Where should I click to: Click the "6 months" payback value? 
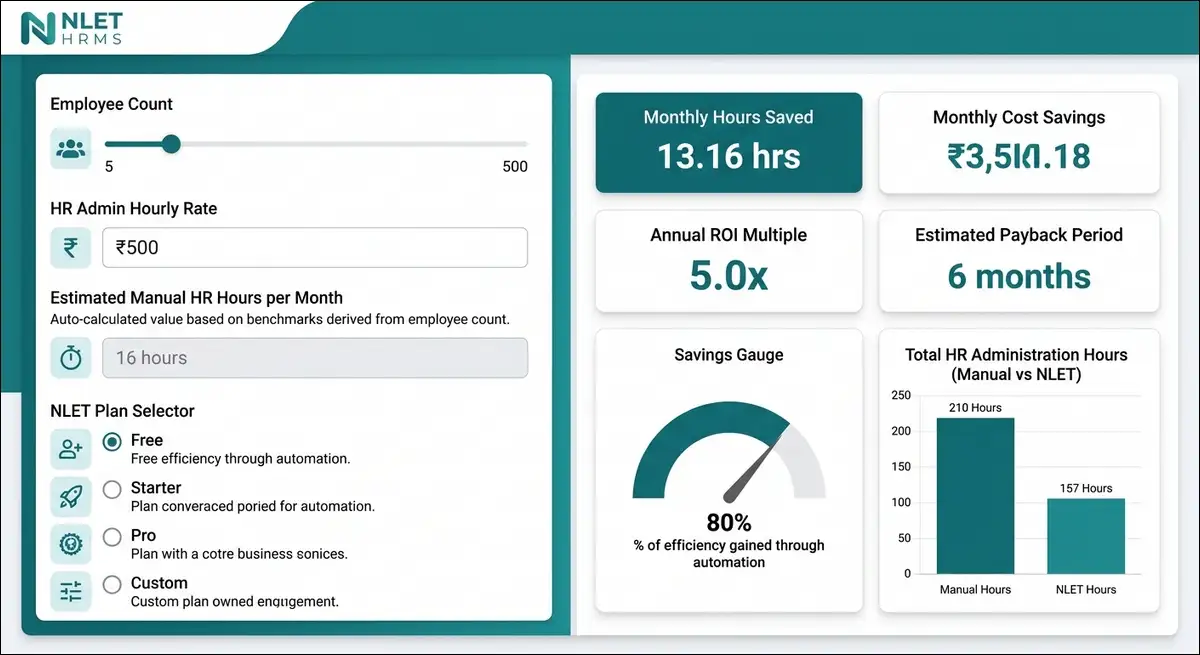(1019, 276)
